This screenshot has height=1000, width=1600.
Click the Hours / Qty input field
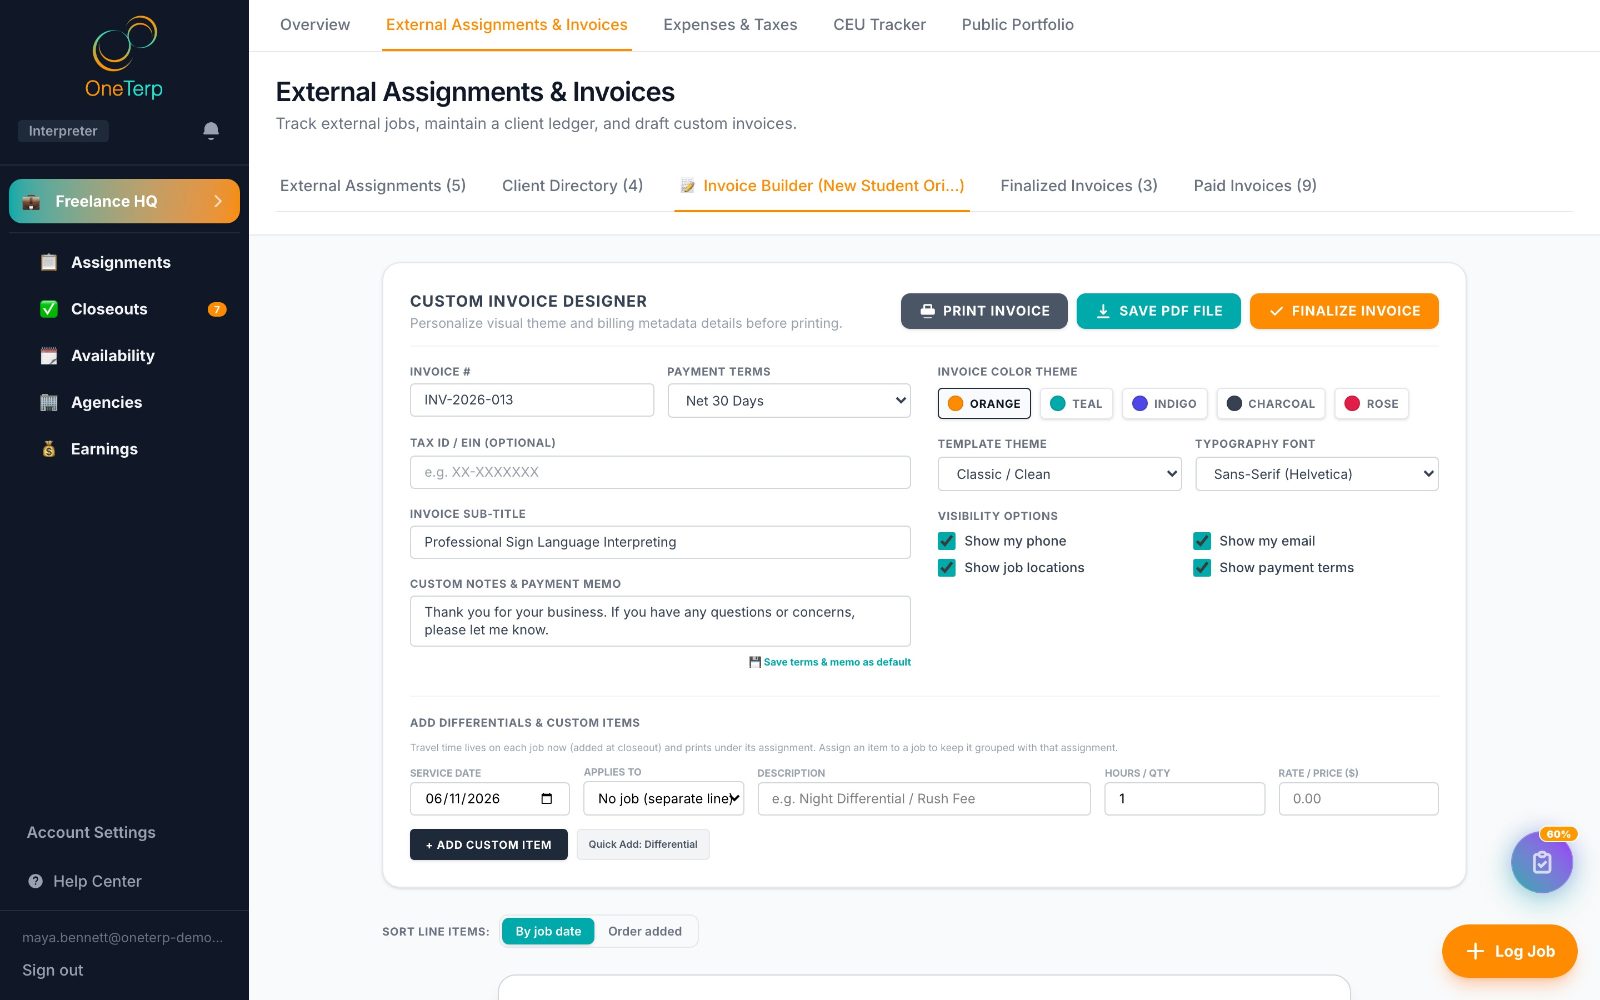click(x=1185, y=799)
